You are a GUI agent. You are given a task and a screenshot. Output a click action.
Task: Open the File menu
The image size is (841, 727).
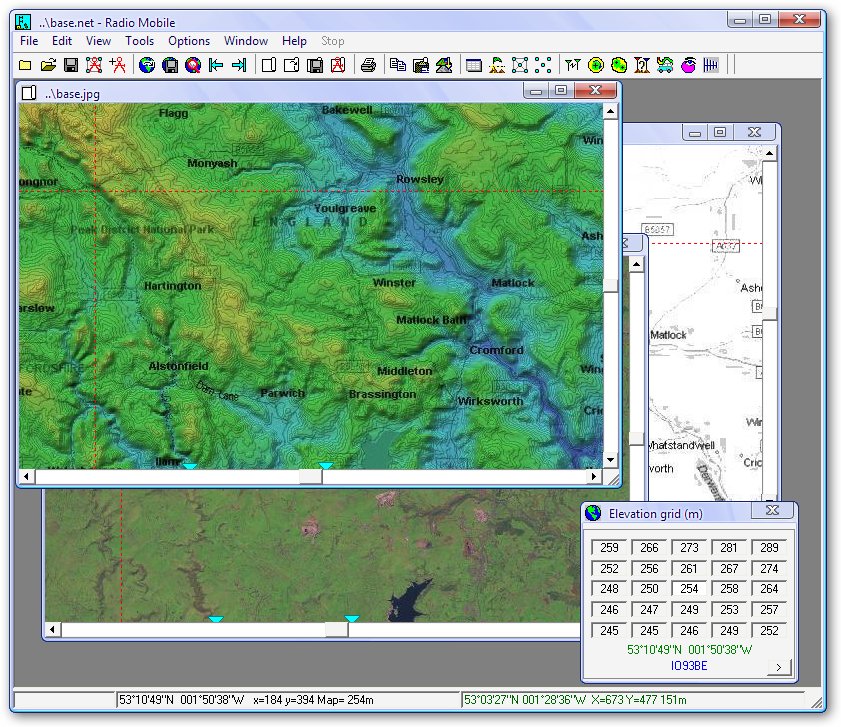click(29, 41)
